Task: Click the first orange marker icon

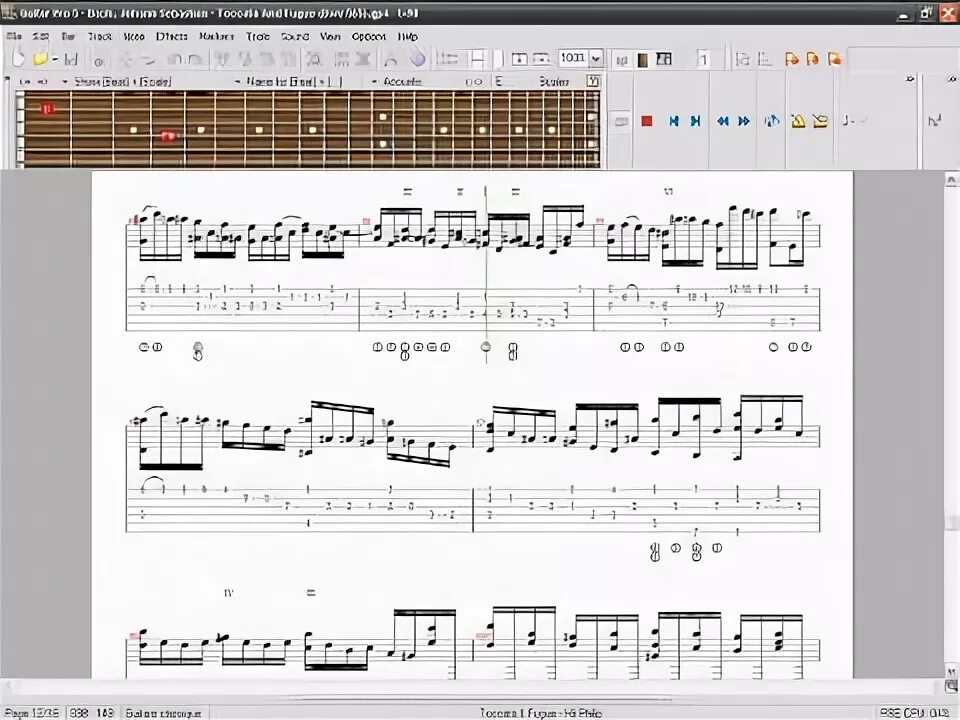Action: (x=791, y=59)
